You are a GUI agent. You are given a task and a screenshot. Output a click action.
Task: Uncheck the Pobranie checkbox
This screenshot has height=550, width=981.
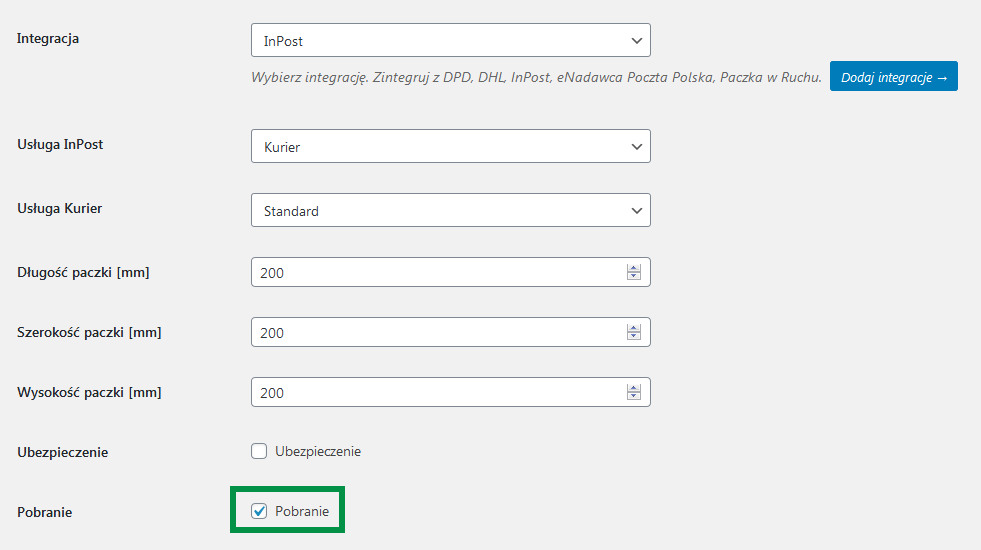[259, 511]
